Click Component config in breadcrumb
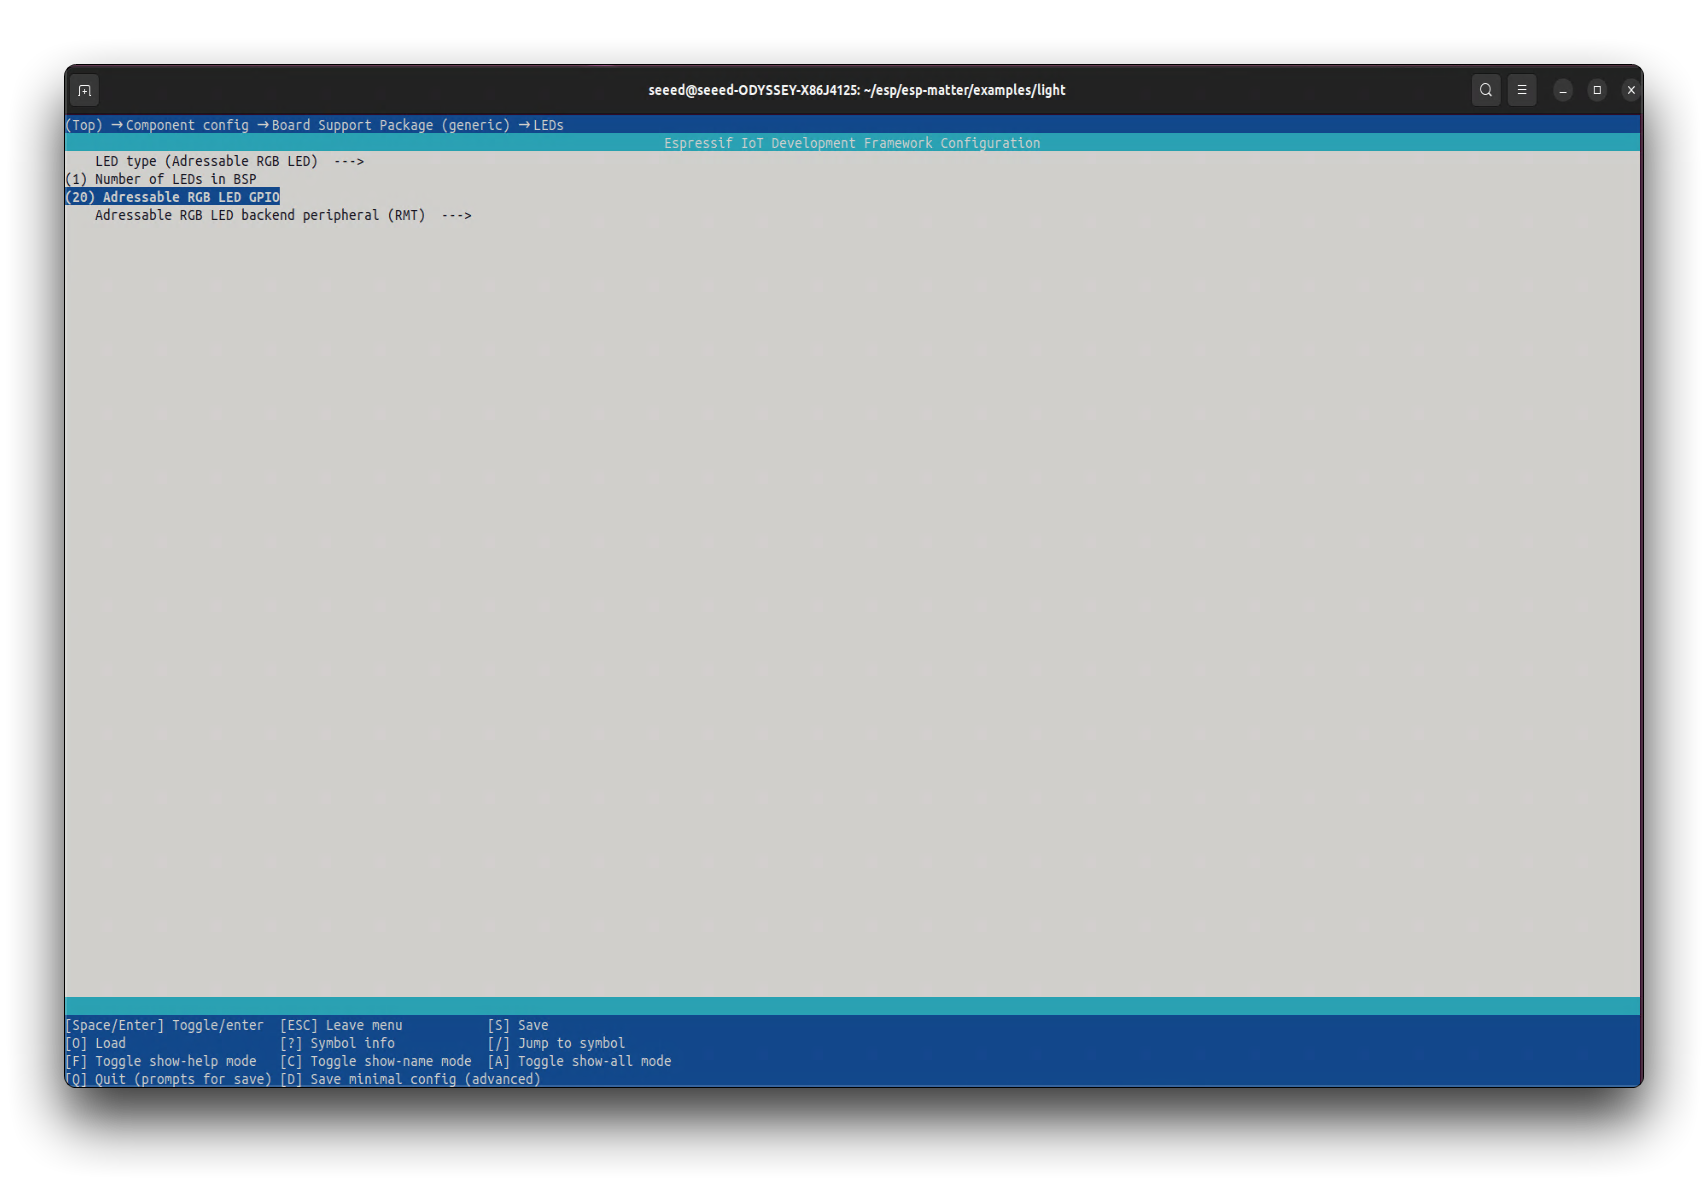 tap(187, 125)
